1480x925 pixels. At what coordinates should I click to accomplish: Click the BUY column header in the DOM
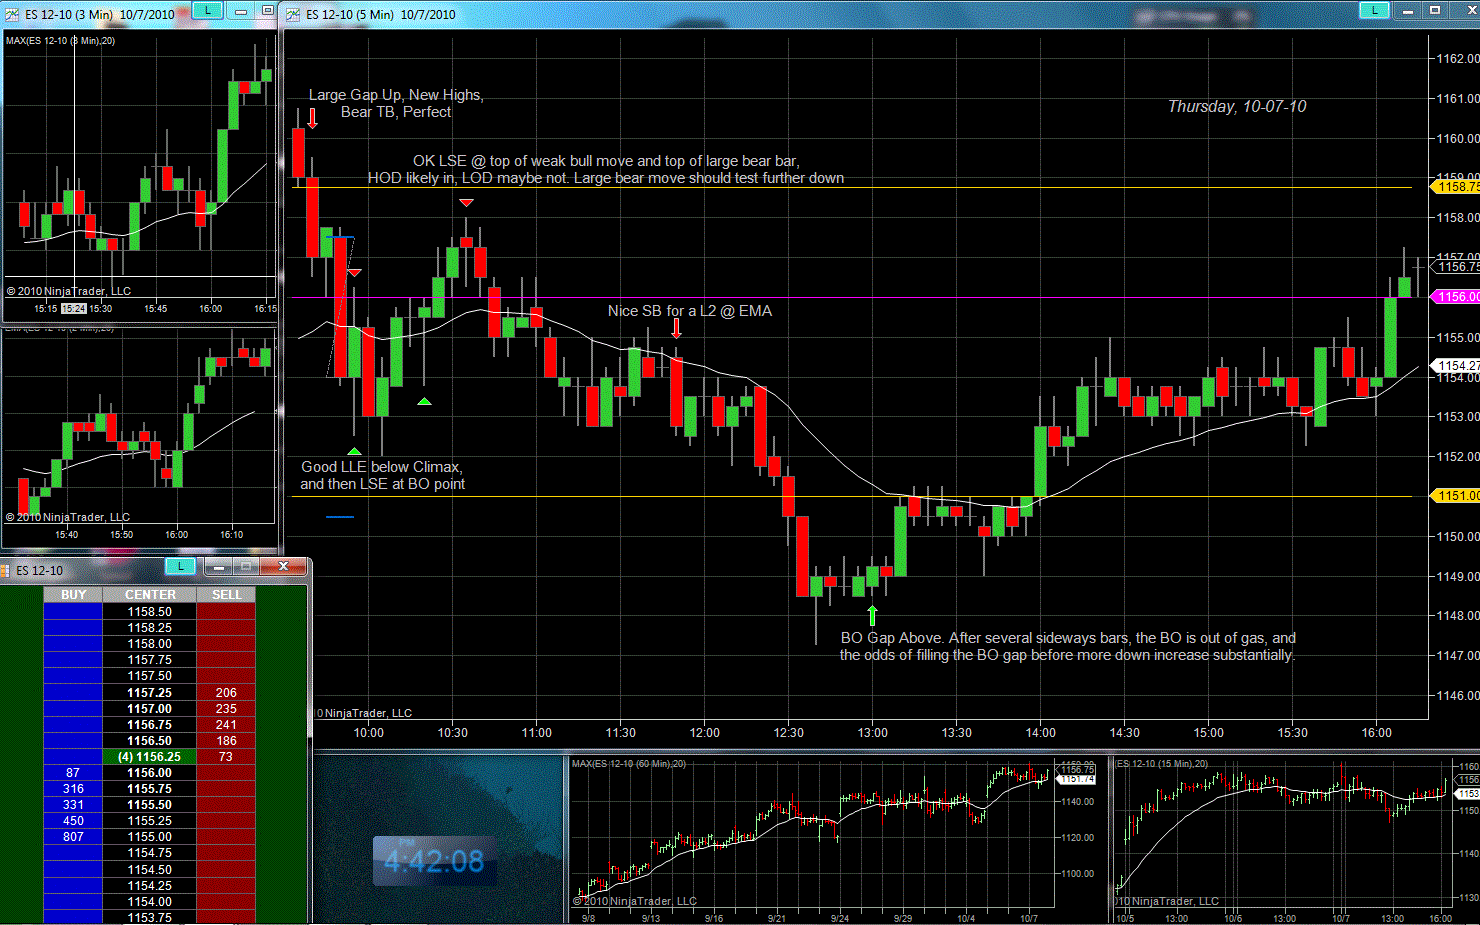click(x=73, y=595)
